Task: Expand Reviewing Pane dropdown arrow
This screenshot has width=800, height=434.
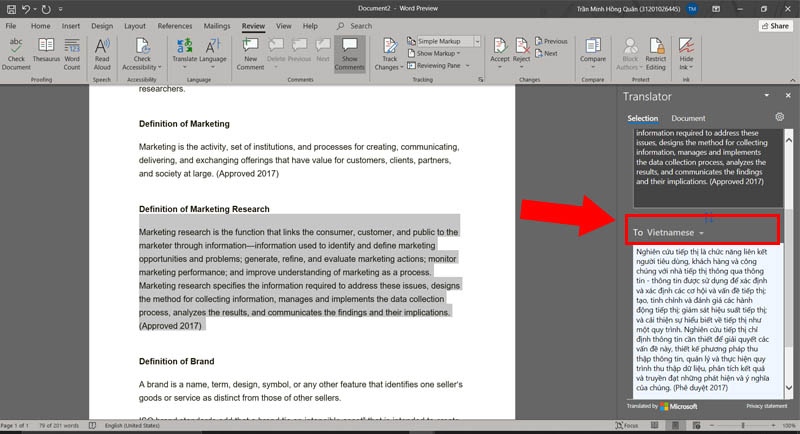Action: pyautogui.click(x=467, y=66)
